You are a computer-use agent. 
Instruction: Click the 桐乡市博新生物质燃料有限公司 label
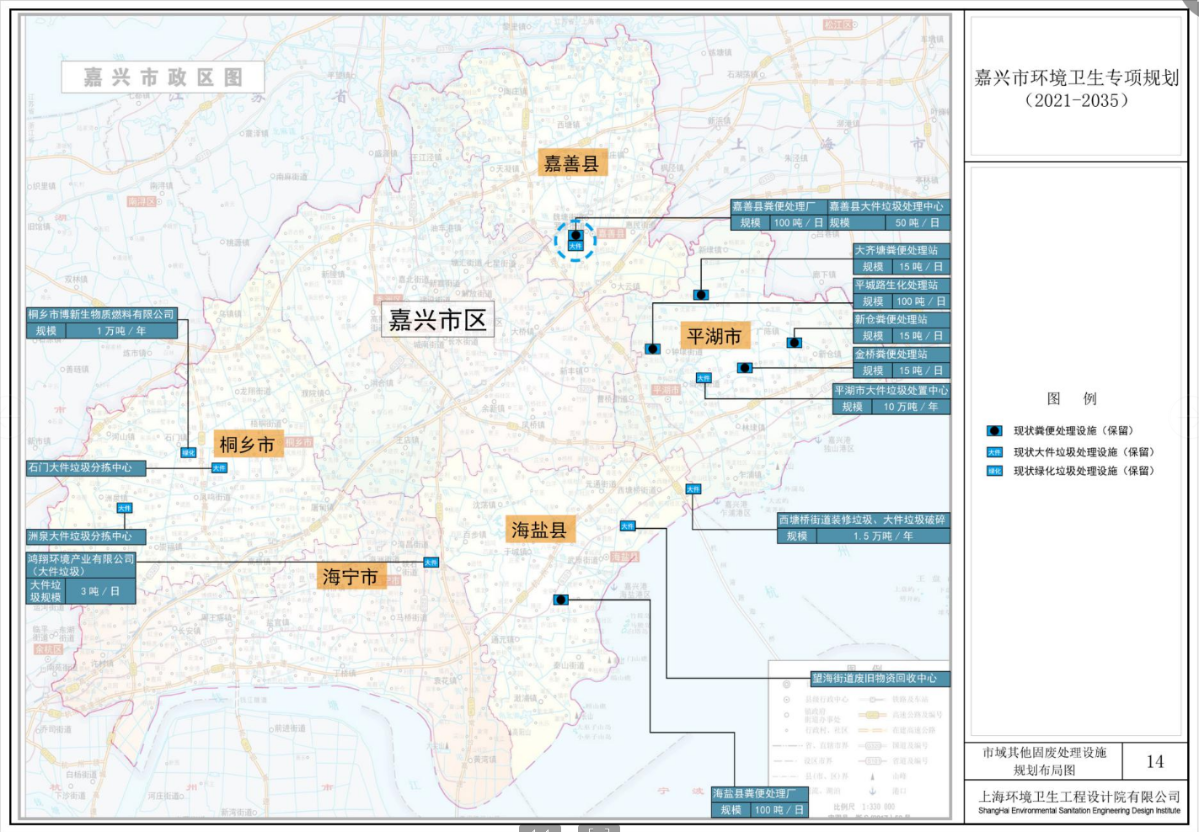click(x=101, y=314)
